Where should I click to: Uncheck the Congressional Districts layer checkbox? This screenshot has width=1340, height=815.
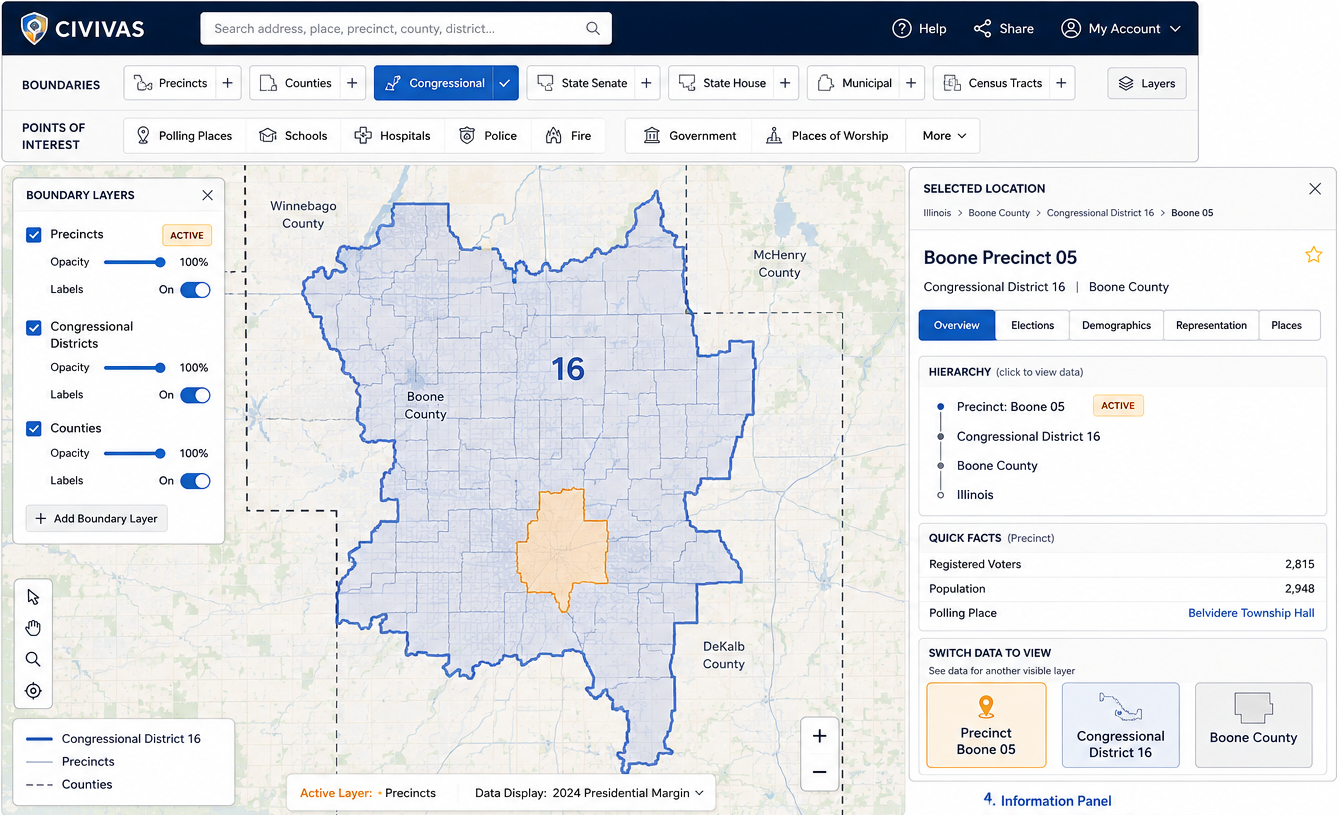pos(34,327)
